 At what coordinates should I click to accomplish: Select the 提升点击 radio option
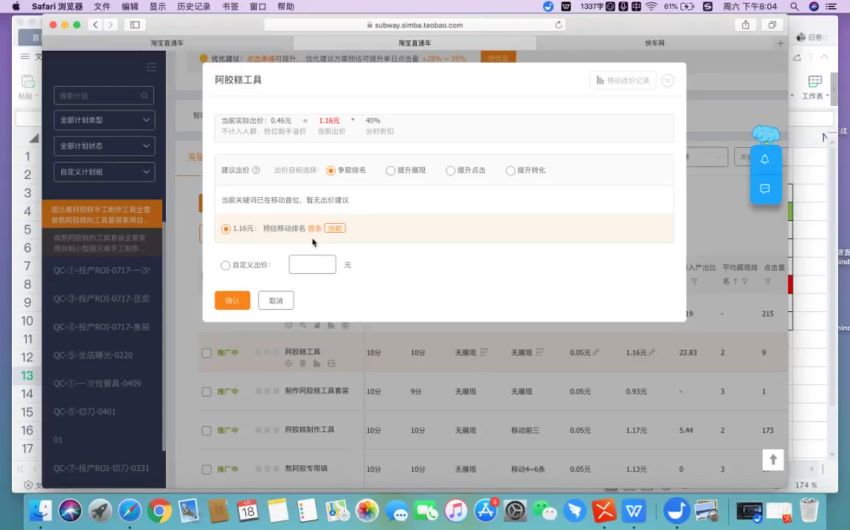coord(450,171)
